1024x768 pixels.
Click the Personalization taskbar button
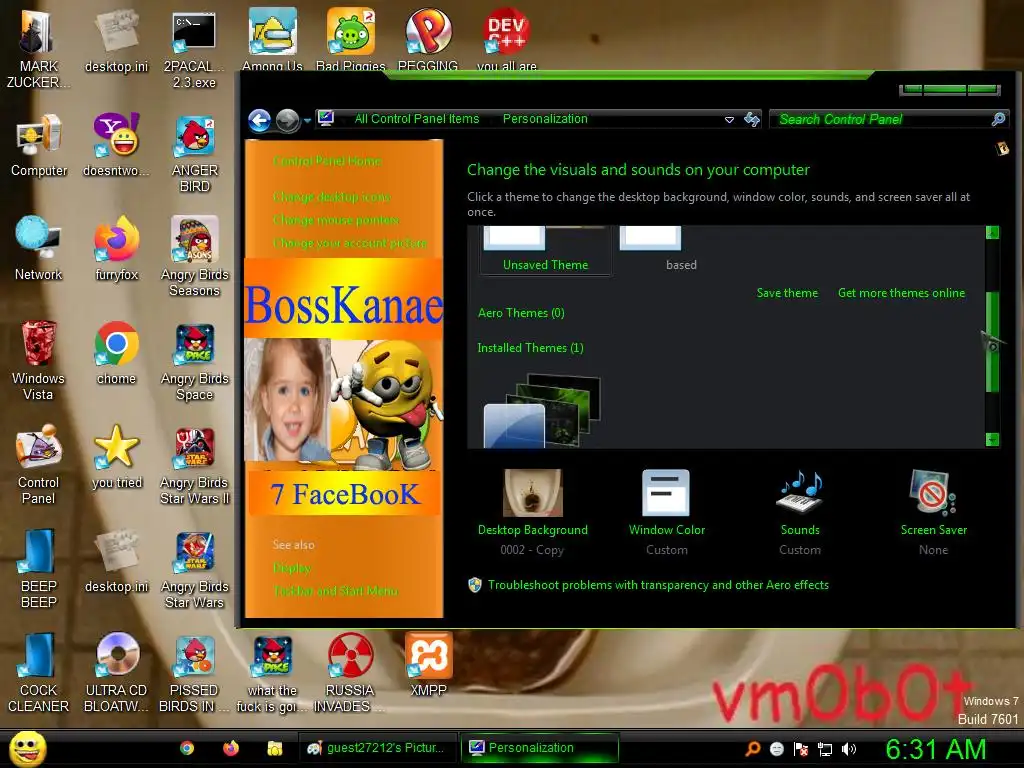pos(539,748)
